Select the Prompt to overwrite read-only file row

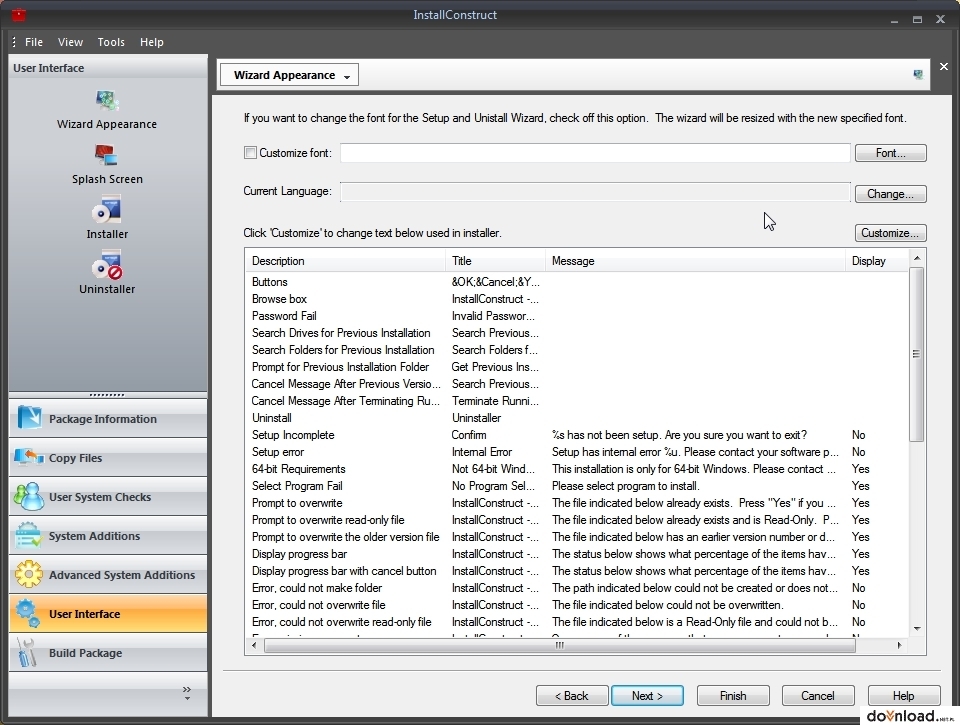[x=577, y=520]
